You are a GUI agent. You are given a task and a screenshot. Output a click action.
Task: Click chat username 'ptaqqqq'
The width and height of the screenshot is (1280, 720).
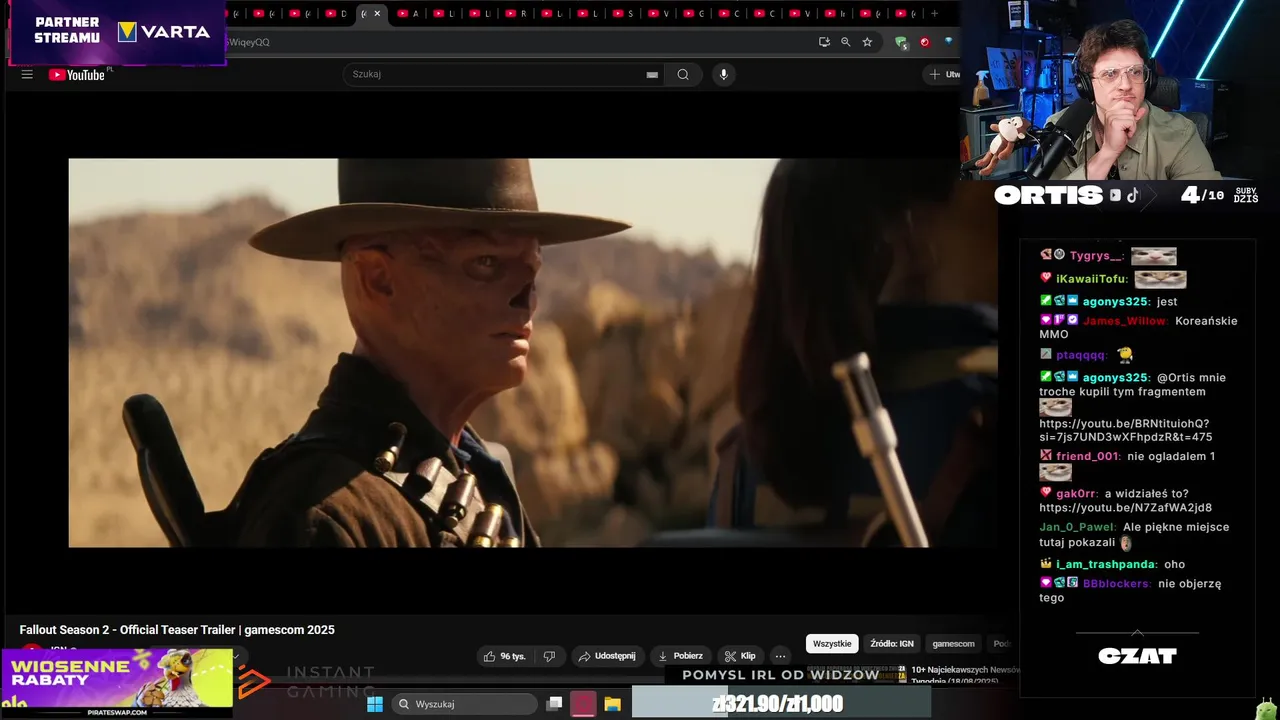point(1082,355)
